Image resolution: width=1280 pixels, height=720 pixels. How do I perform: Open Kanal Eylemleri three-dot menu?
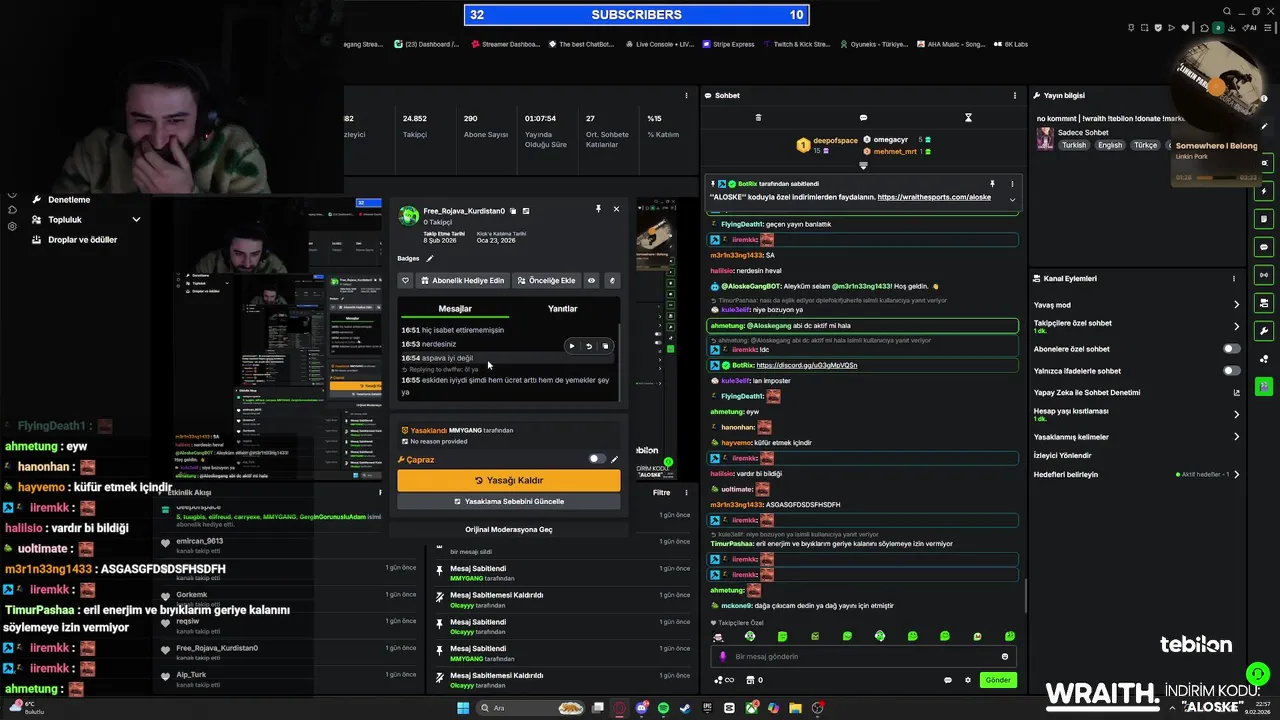[1234, 279]
